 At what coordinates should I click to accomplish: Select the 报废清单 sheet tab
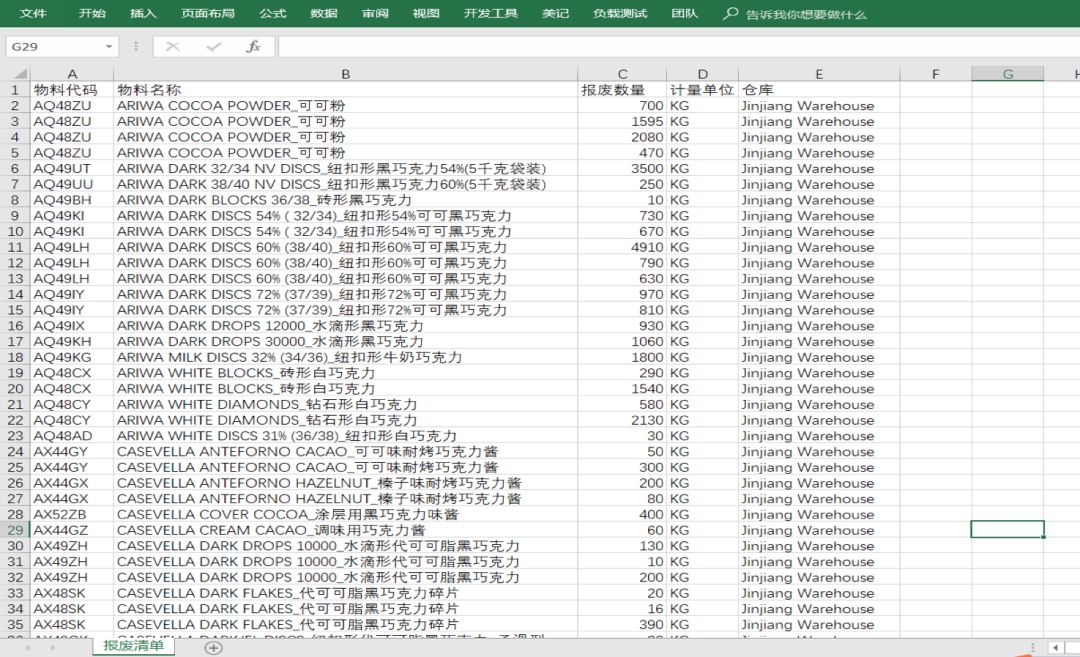133,646
